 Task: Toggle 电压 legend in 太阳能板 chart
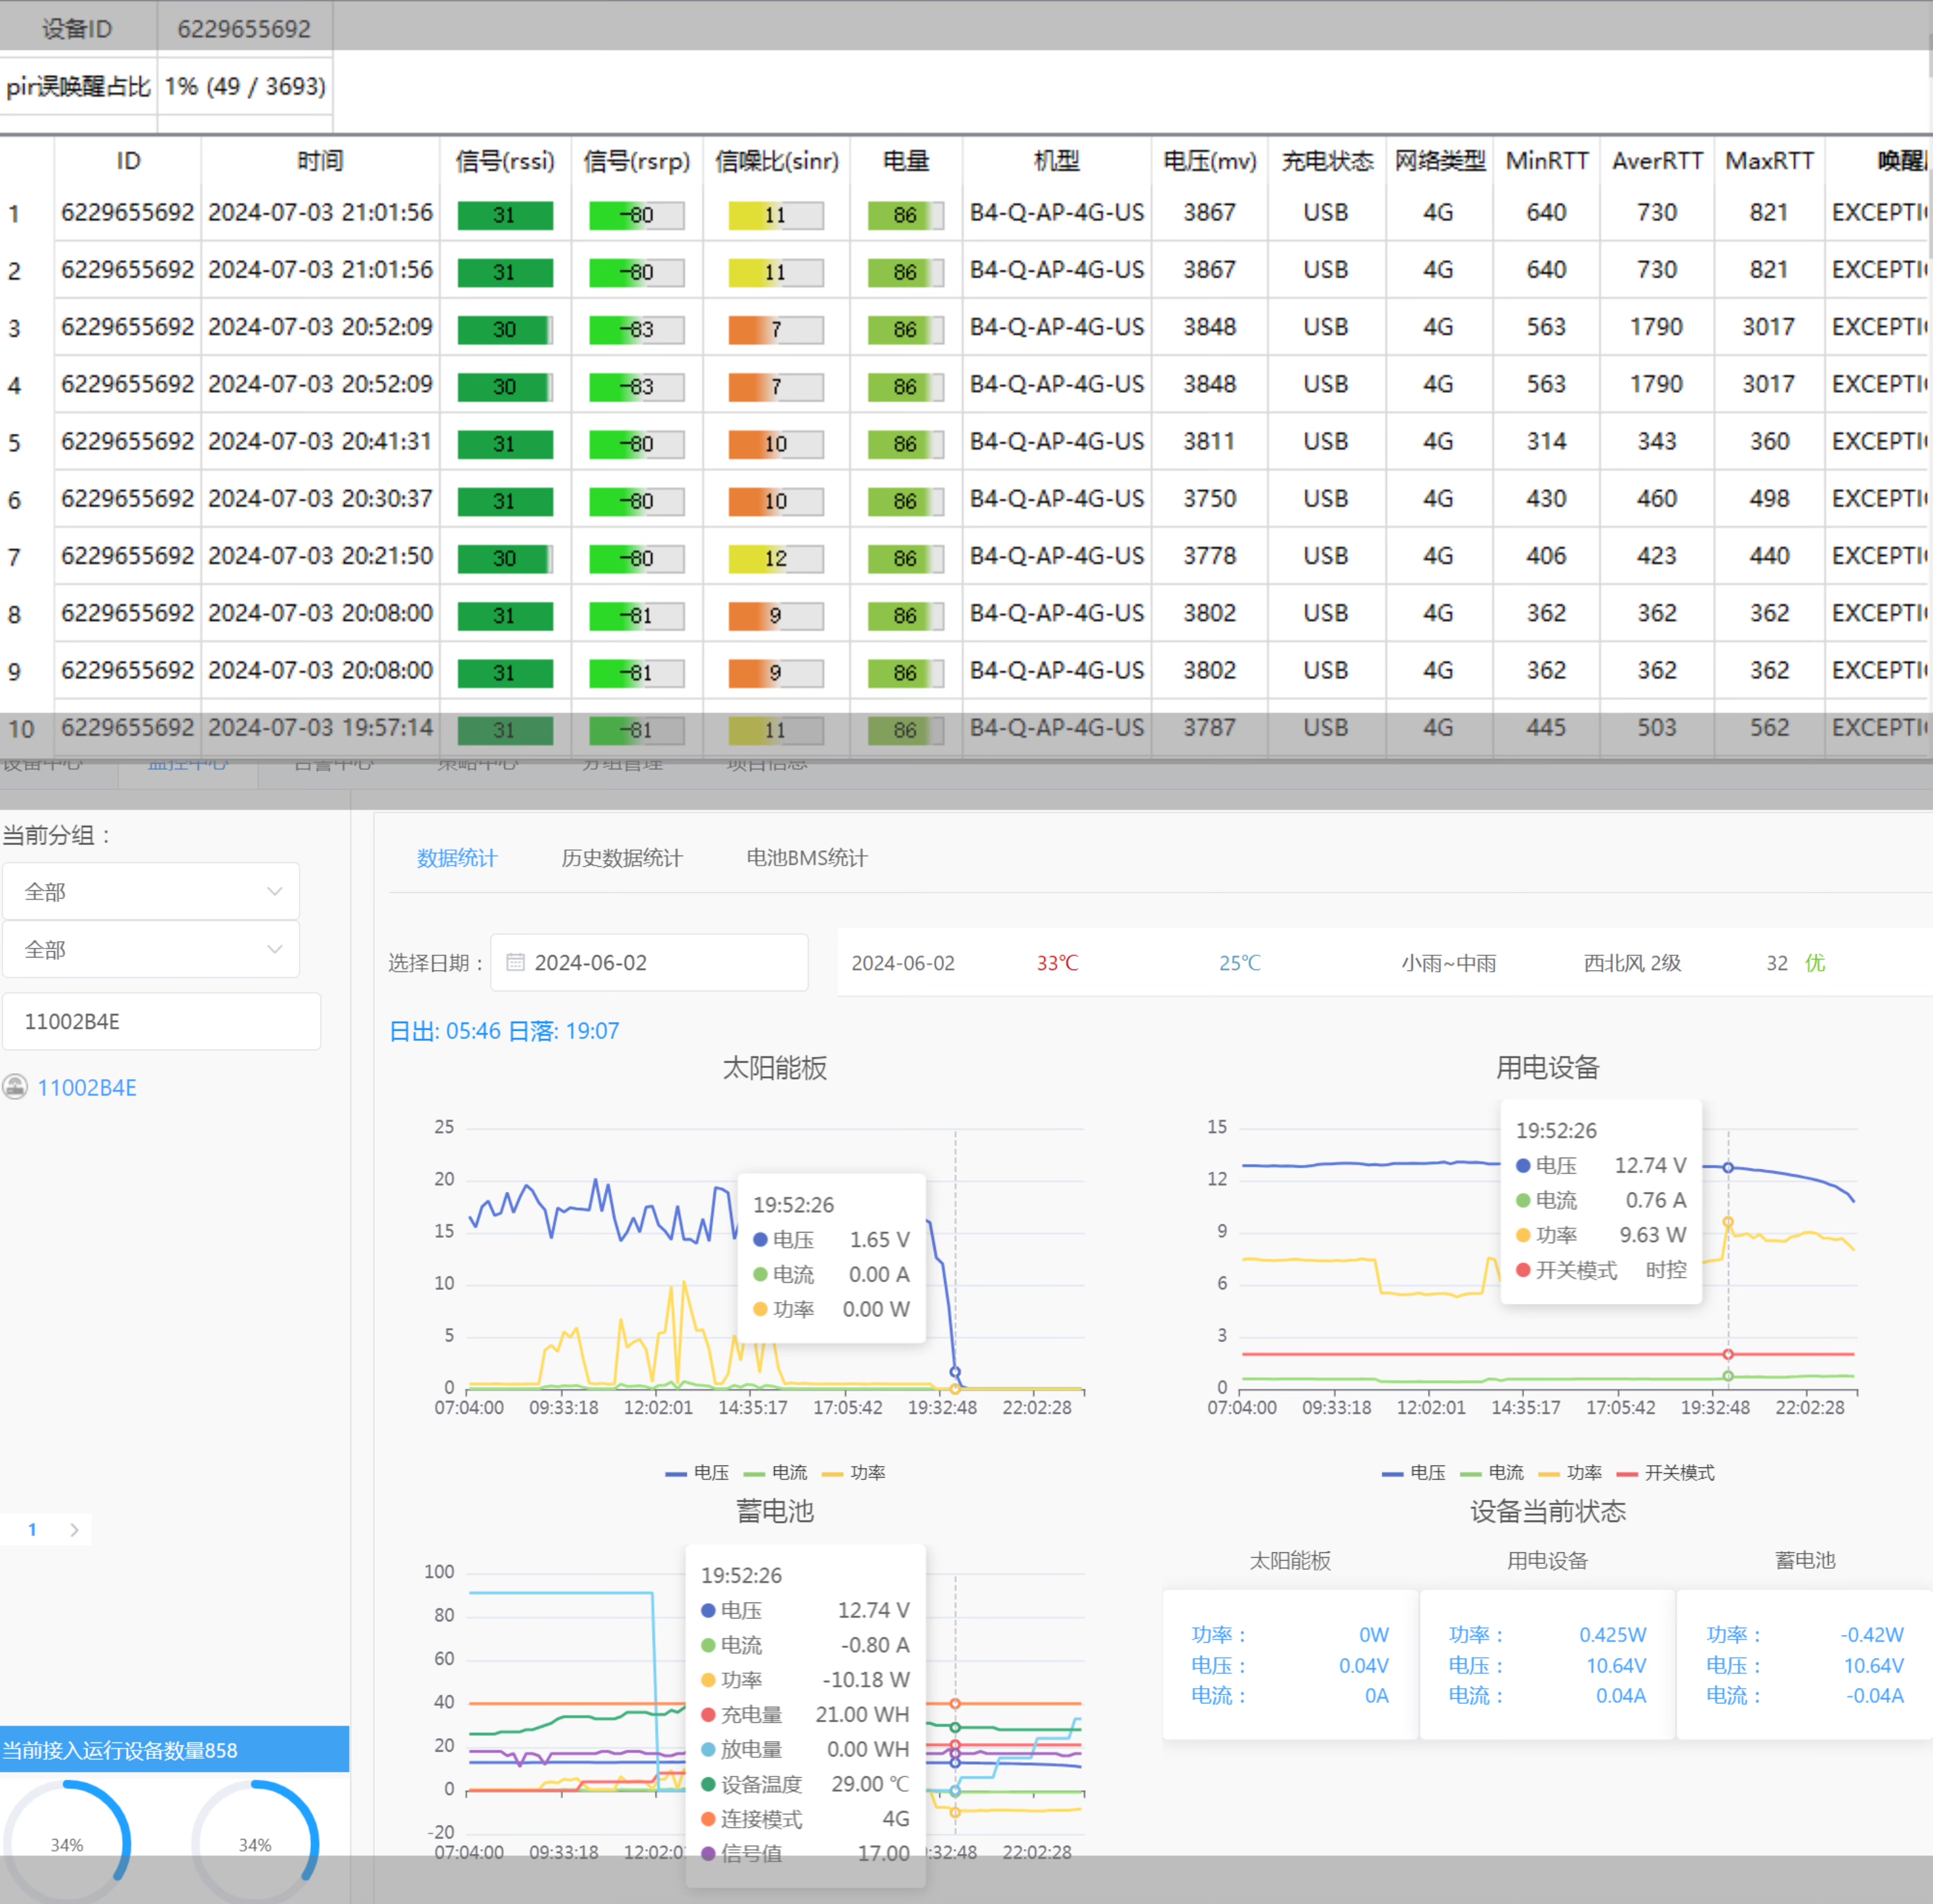click(697, 1472)
